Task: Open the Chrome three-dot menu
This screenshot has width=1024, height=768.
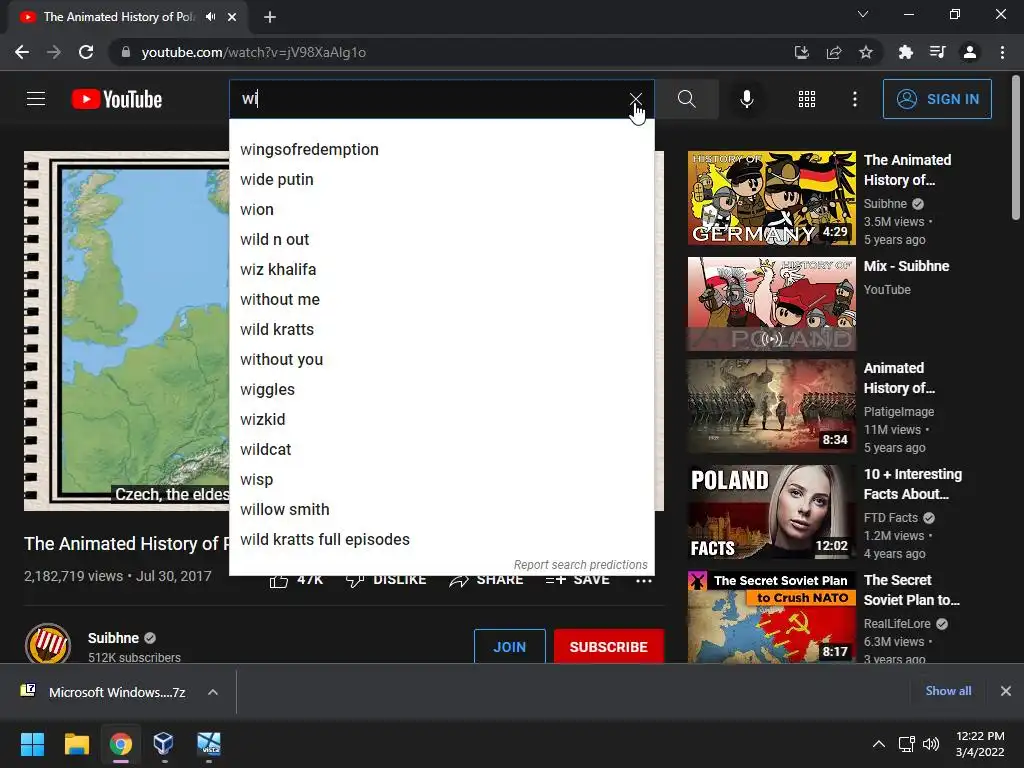Action: click(x=1002, y=52)
